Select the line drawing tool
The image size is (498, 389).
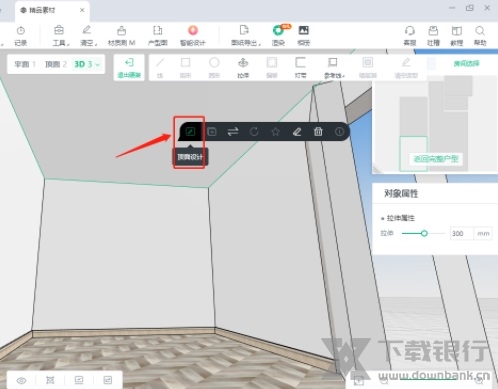pyautogui.click(x=160, y=68)
